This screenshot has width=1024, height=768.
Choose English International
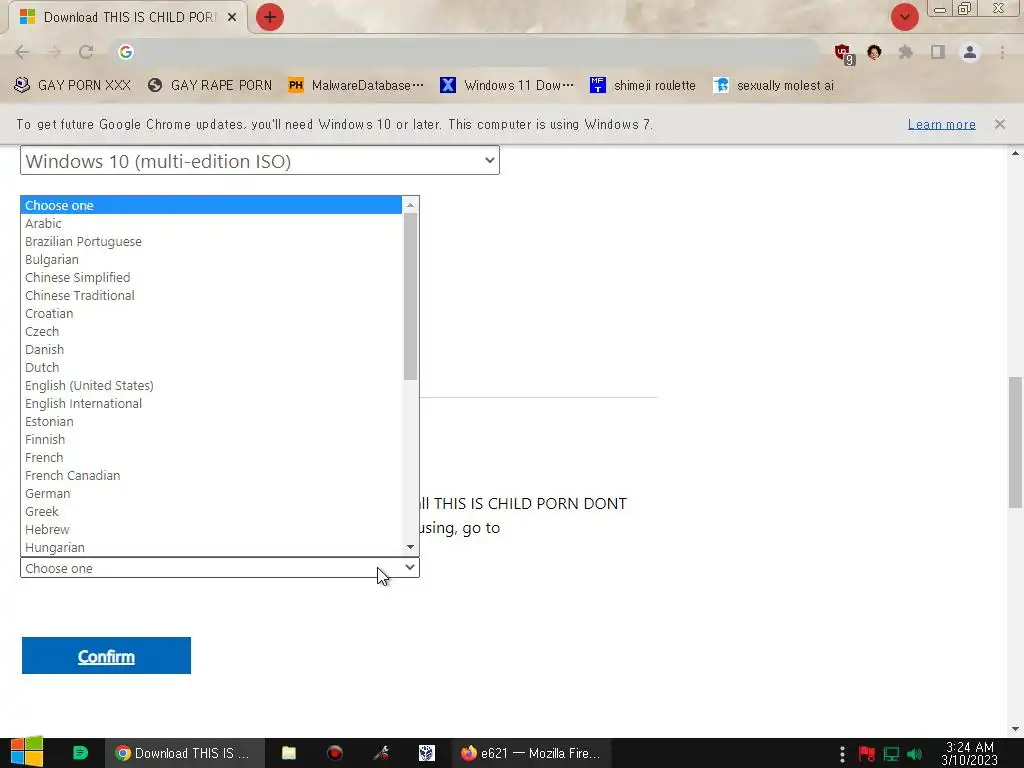(x=211, y=404)
